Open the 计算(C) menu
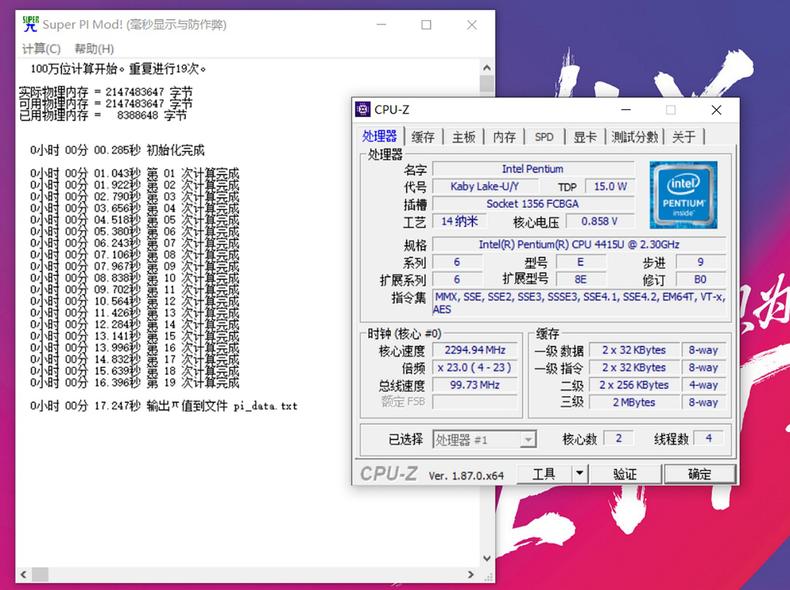Image resolution: width=790 pixels, height=590 pixels. [41, 48]
